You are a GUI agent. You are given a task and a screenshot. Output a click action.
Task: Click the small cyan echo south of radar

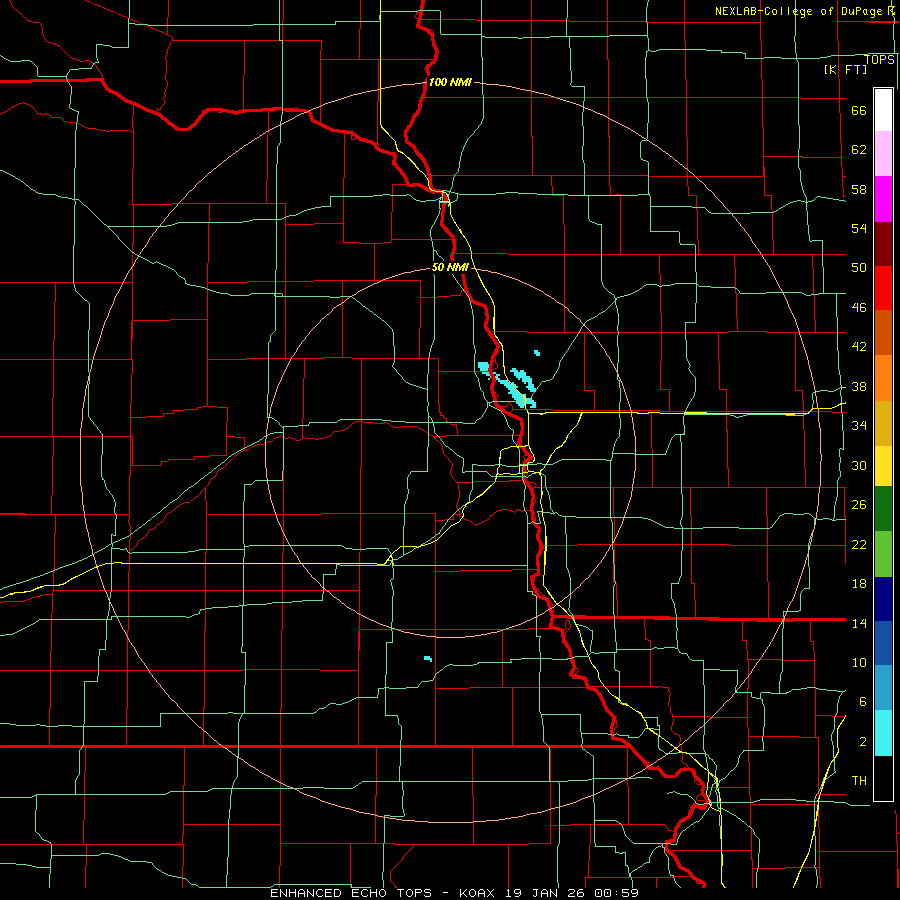click(x=428, y=658)
